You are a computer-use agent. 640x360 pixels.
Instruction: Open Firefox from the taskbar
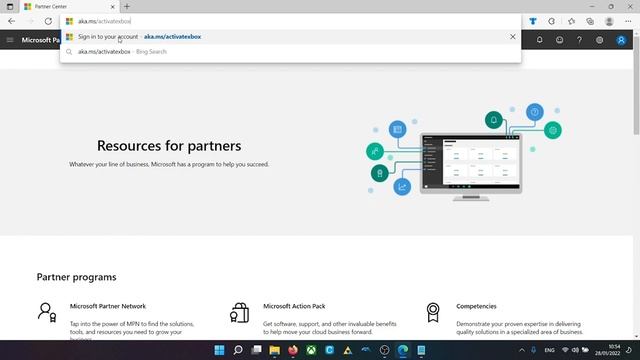tap(293, 350)
